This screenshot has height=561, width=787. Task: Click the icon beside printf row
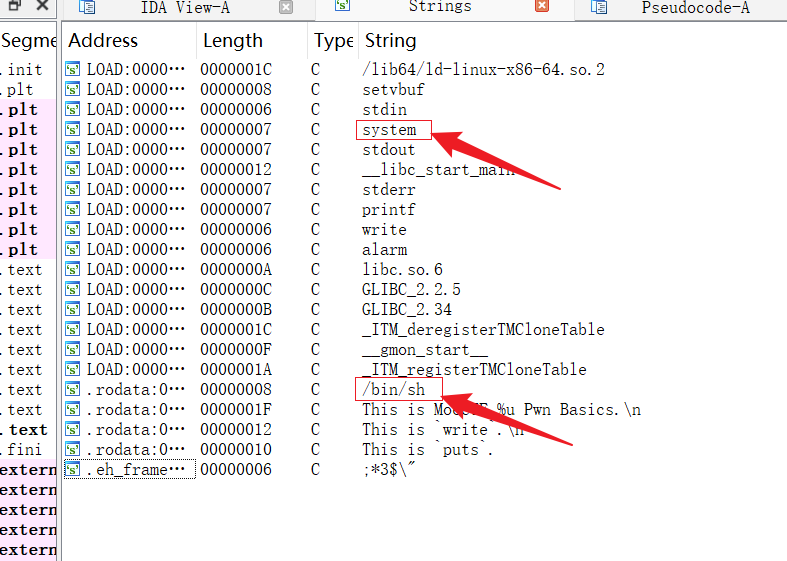pos(72,210)
